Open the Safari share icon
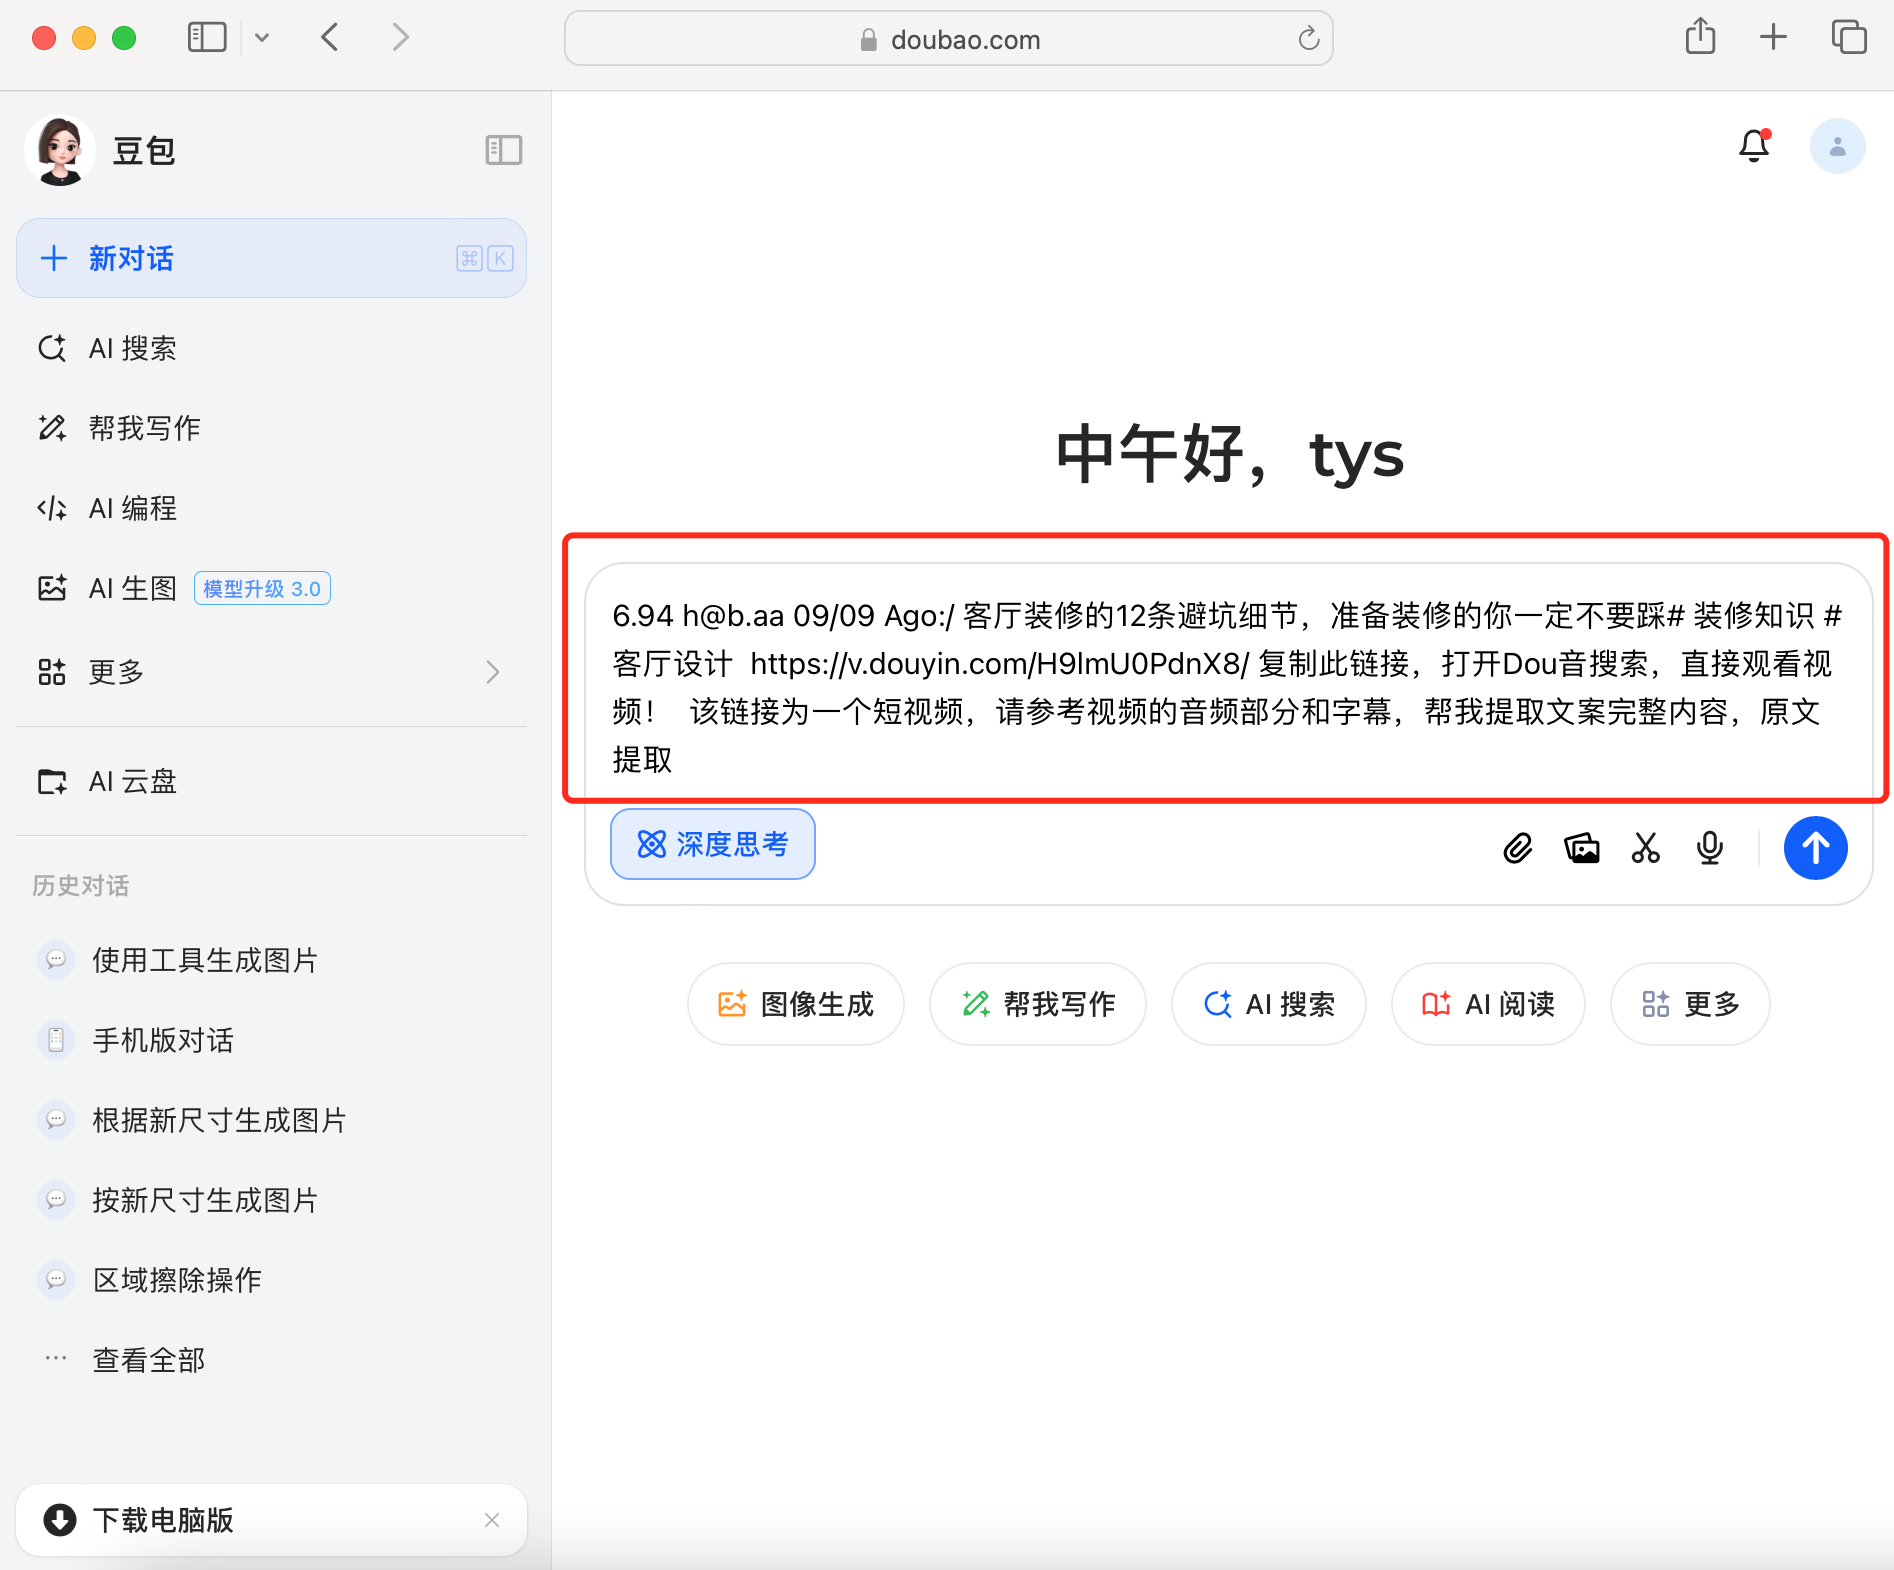The height and width of the screenshot is (1570, 1894). pyautogui.click(x=1700, y=37)
